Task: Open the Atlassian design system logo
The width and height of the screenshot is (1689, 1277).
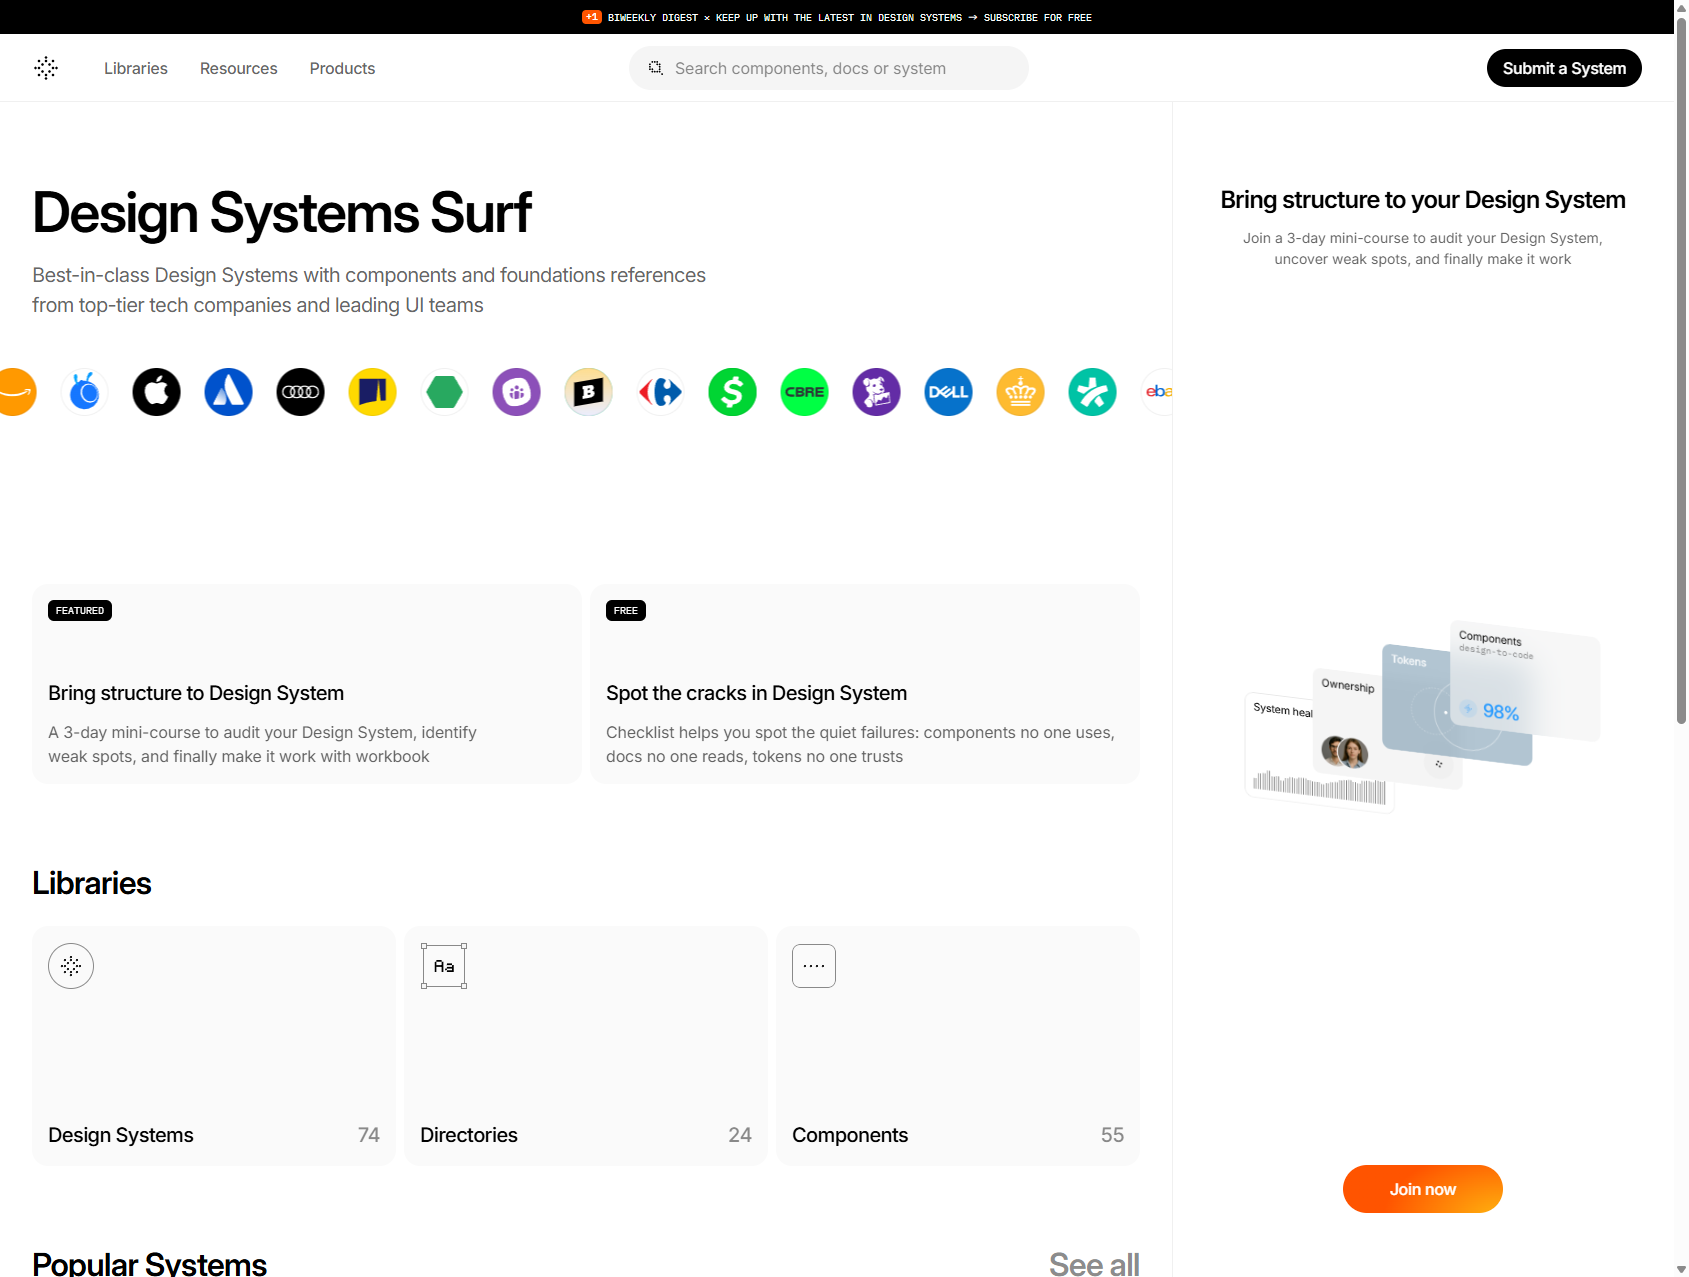Action: pos(228,392)
